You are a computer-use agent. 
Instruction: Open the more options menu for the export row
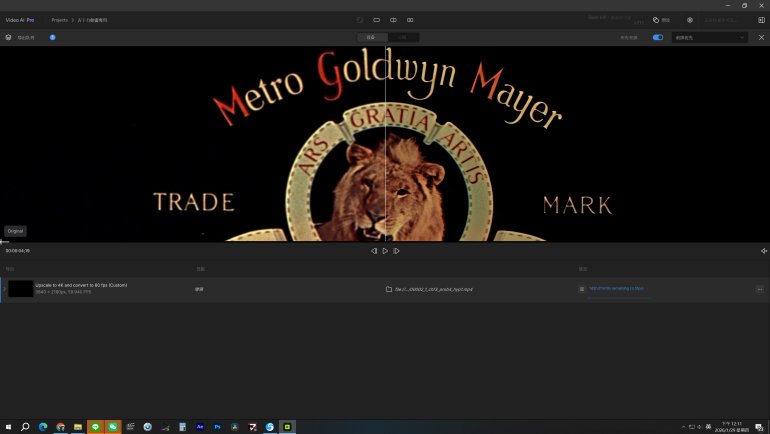[x=760, y=289]
